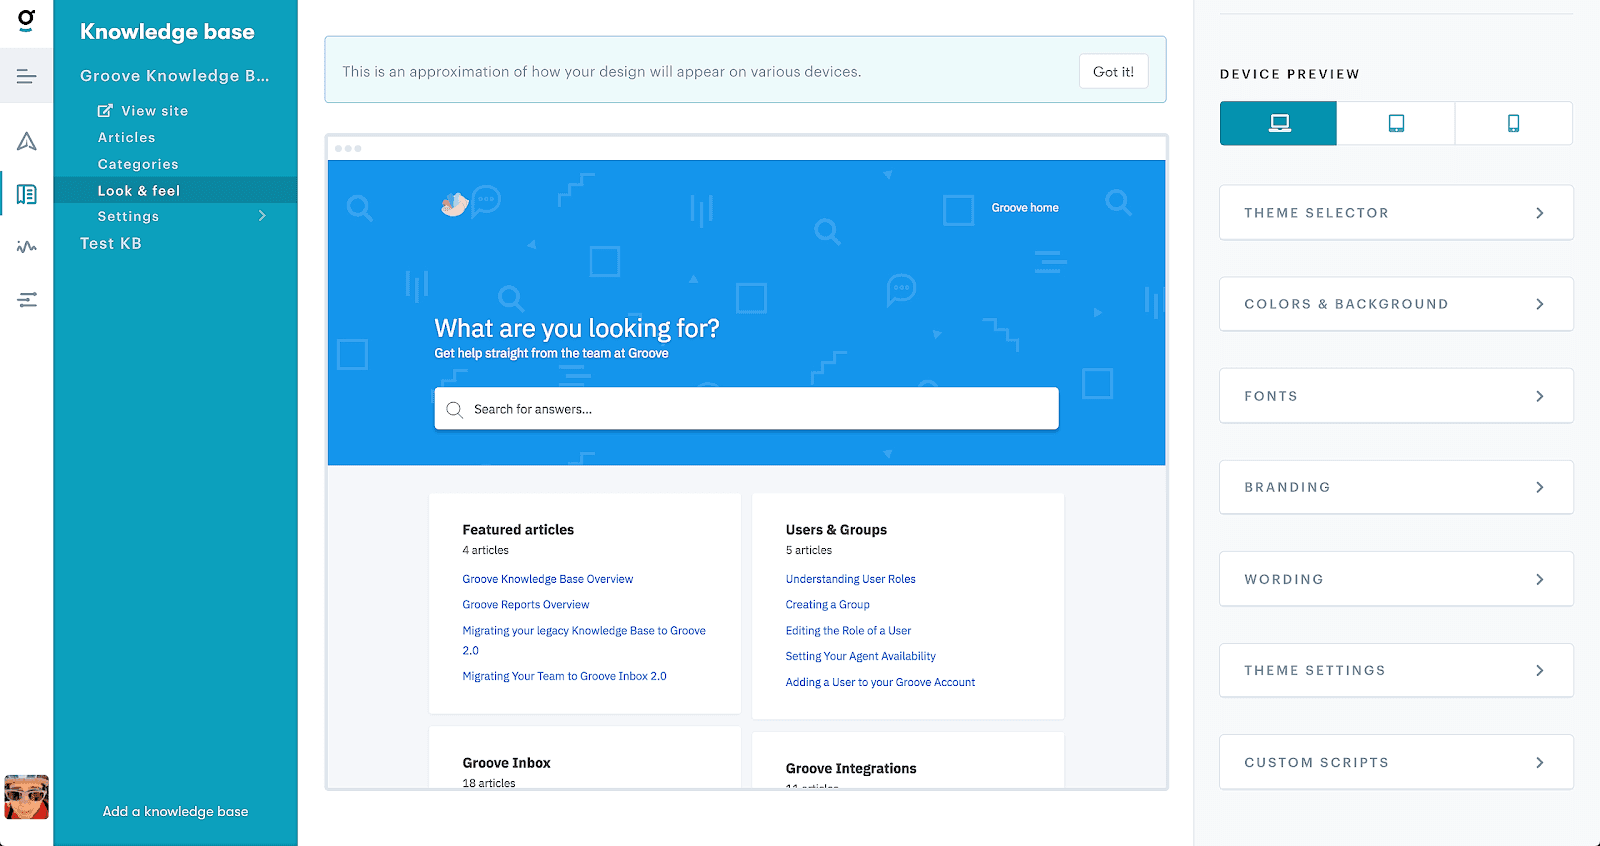Screen dimensions: 1600x846
Task: Expand the Wording panel
Action: [1396, 579]
